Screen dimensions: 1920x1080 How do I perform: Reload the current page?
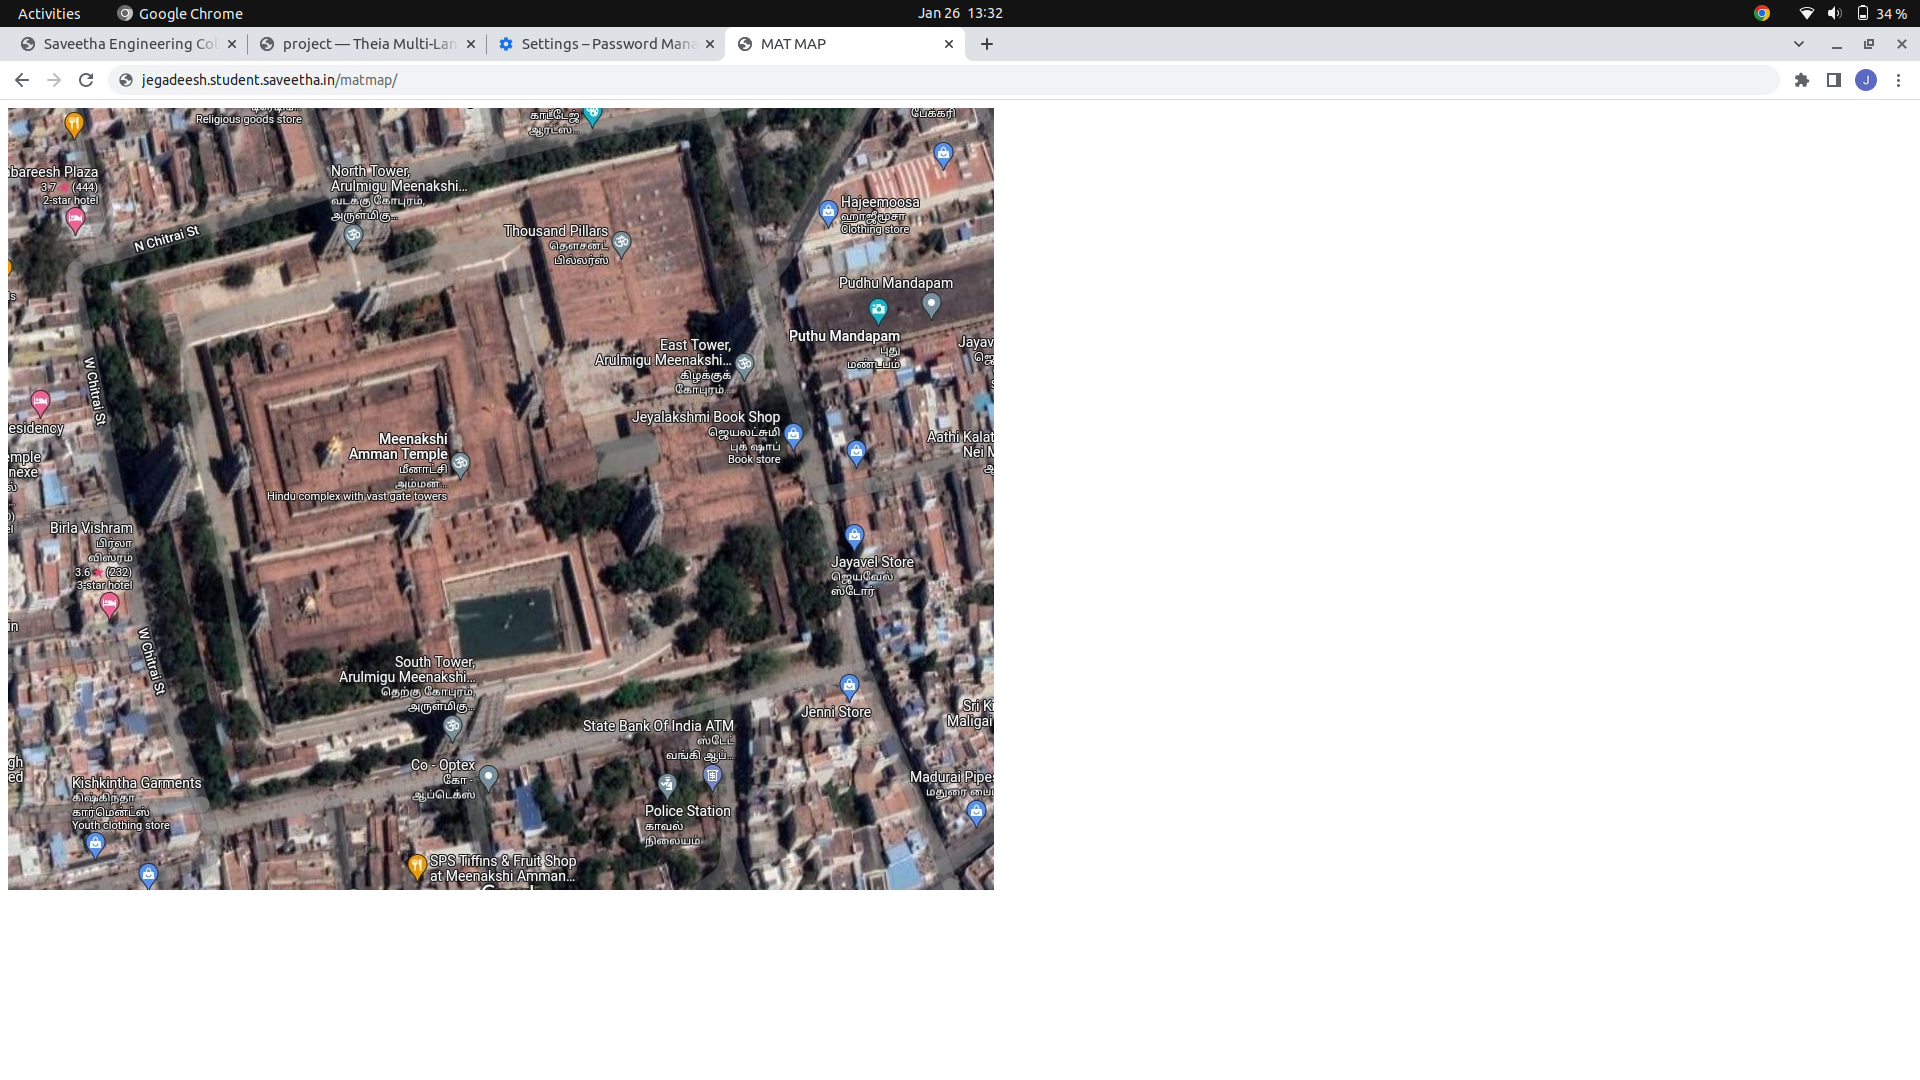click(x=86, y=80)
